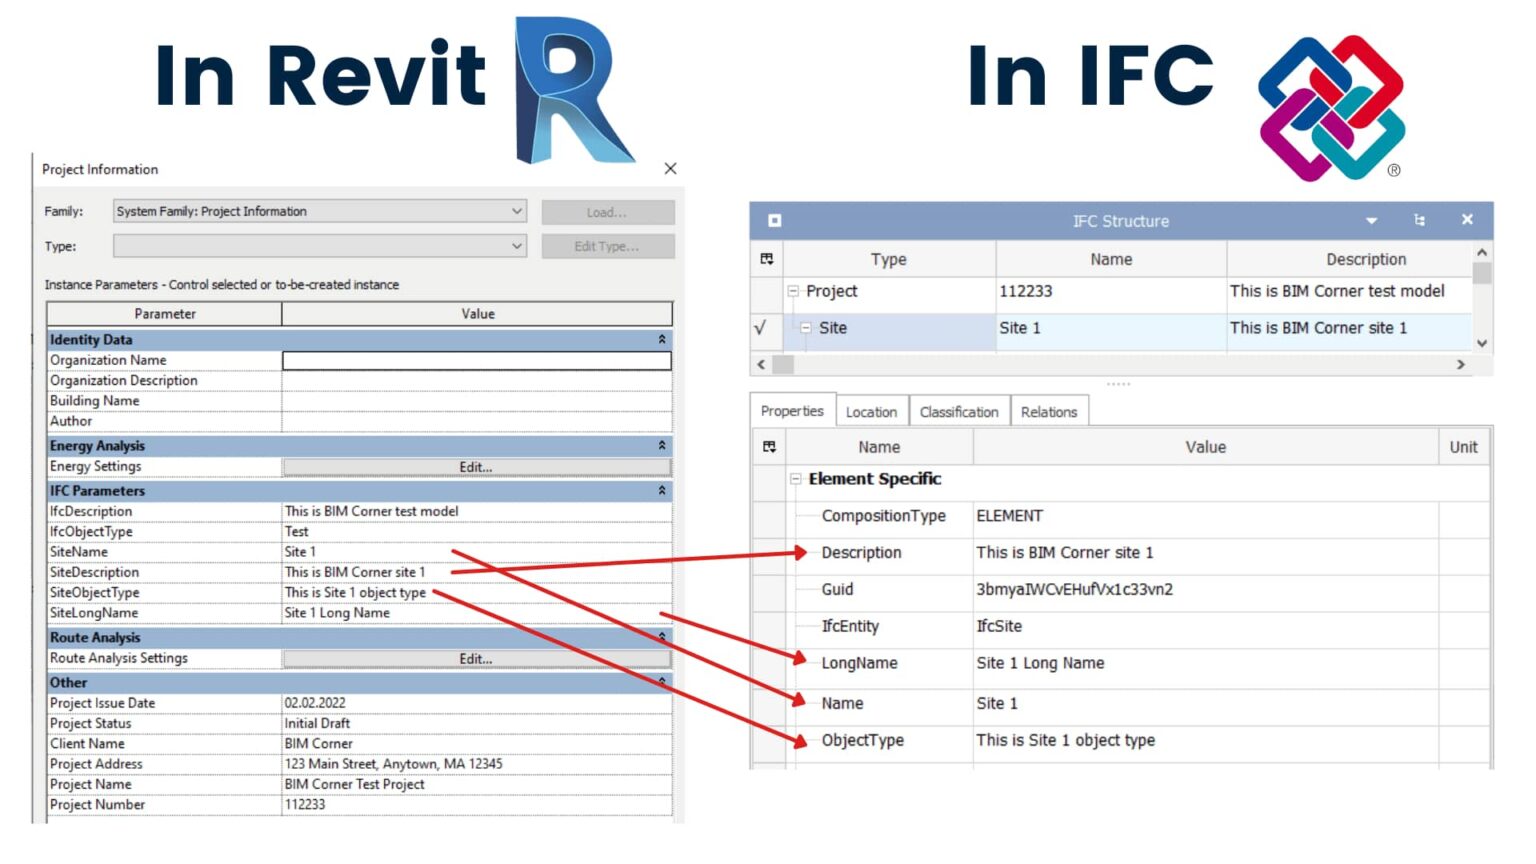Viewport: 1536px width, 864px height.
Task: Click inside the Organization Name value field
Action: (x=477, y=360)
